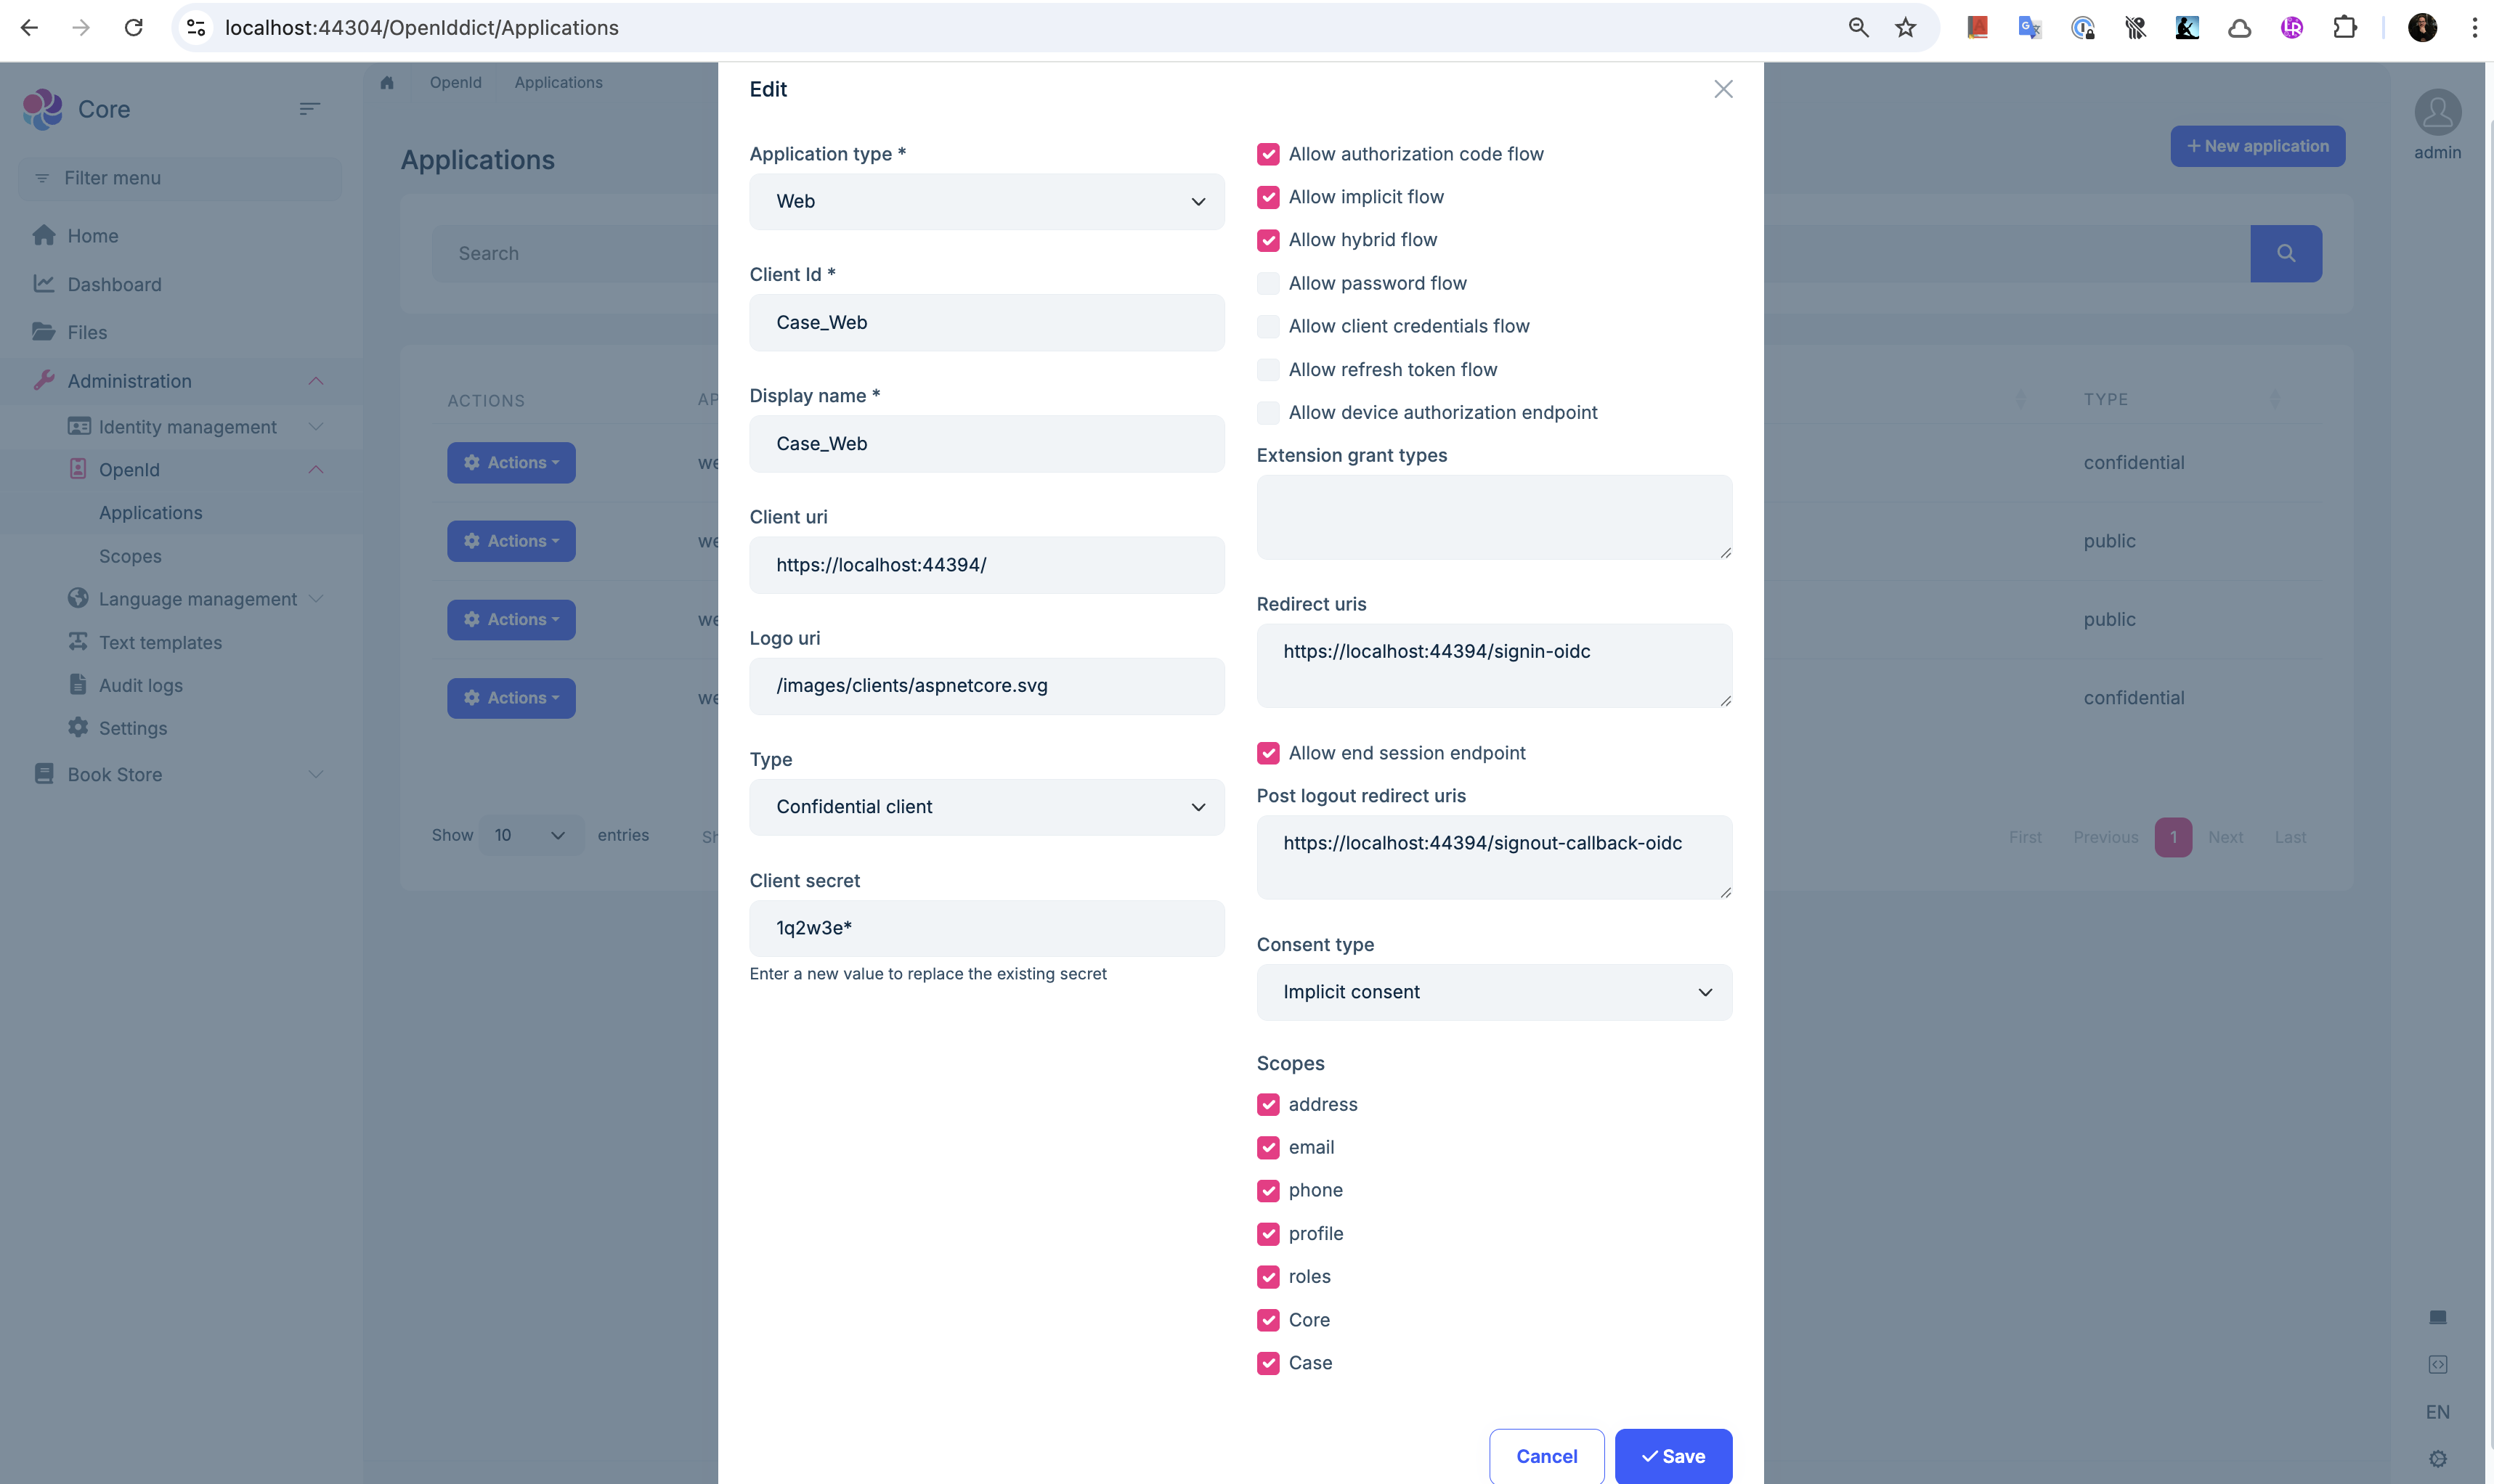2494x1484 pixels.
Task: Click the Dashboard chart icon in sidebar
Action: [x=43, y=284]
